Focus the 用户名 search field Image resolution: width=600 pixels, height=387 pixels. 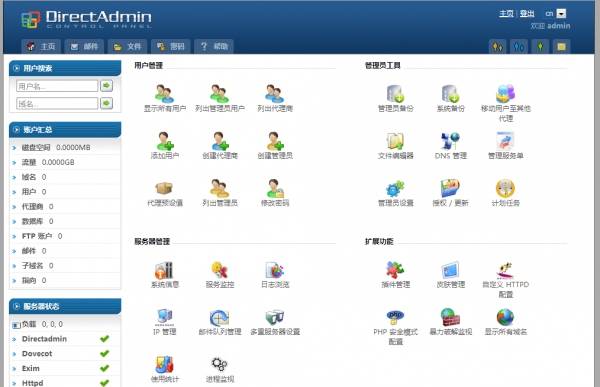tap(57, 86)
